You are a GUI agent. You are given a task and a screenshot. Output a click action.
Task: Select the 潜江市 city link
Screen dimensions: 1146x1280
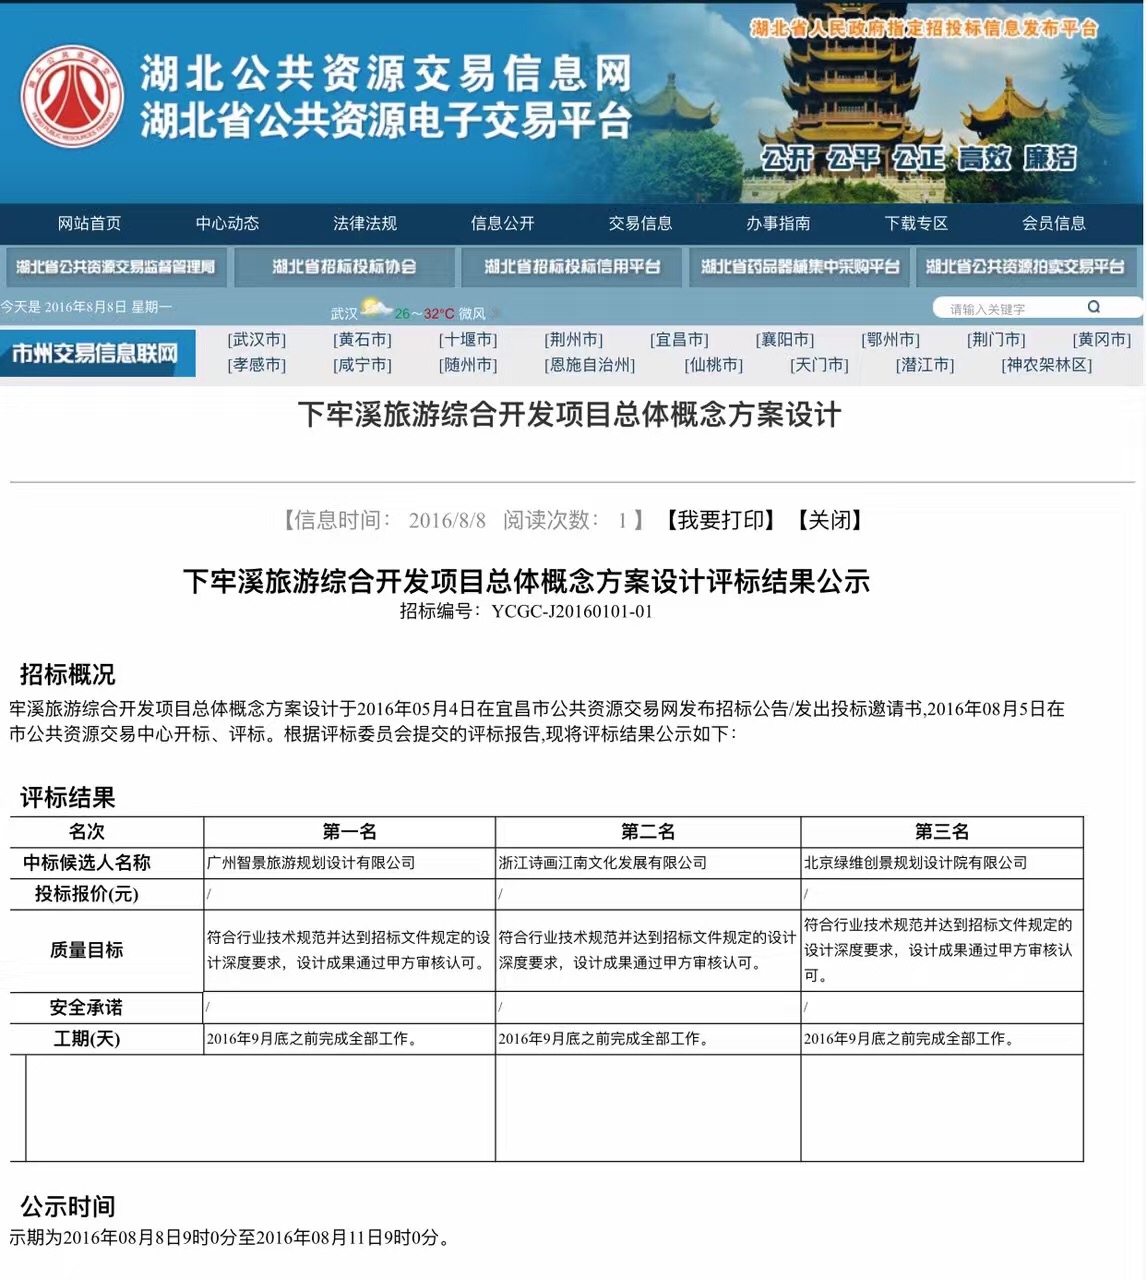point(925,365)
